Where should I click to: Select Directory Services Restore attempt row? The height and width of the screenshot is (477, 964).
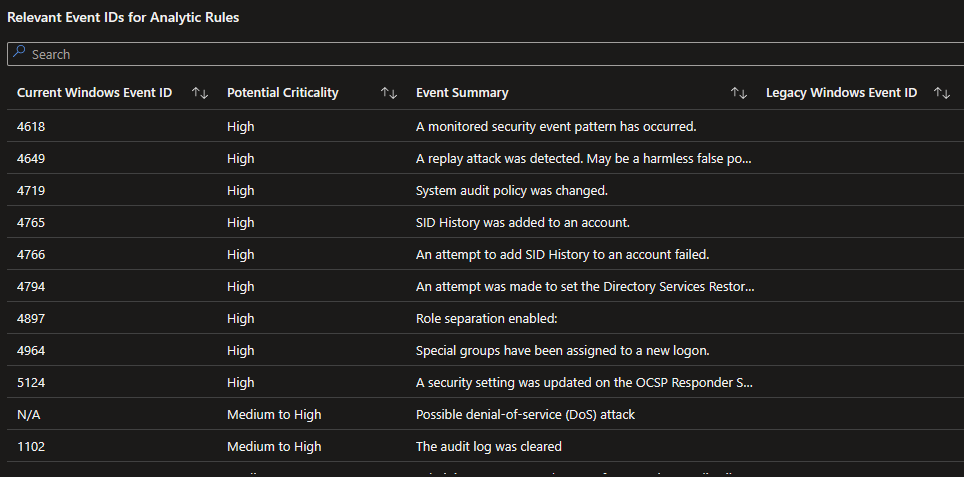[585, 286]
